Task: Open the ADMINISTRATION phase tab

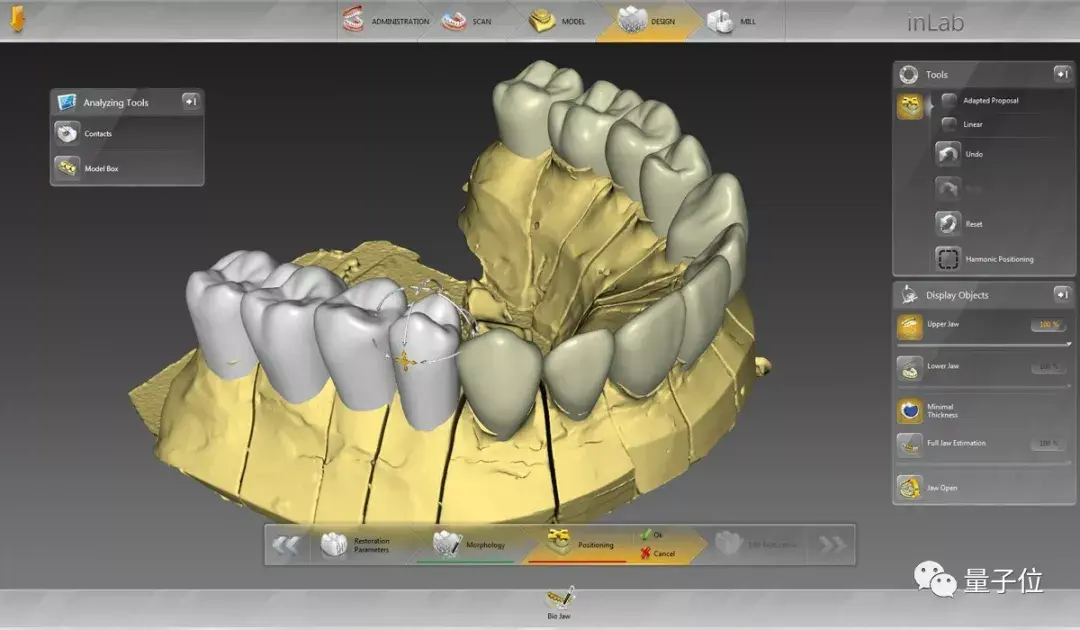Action: pos(386,21)
